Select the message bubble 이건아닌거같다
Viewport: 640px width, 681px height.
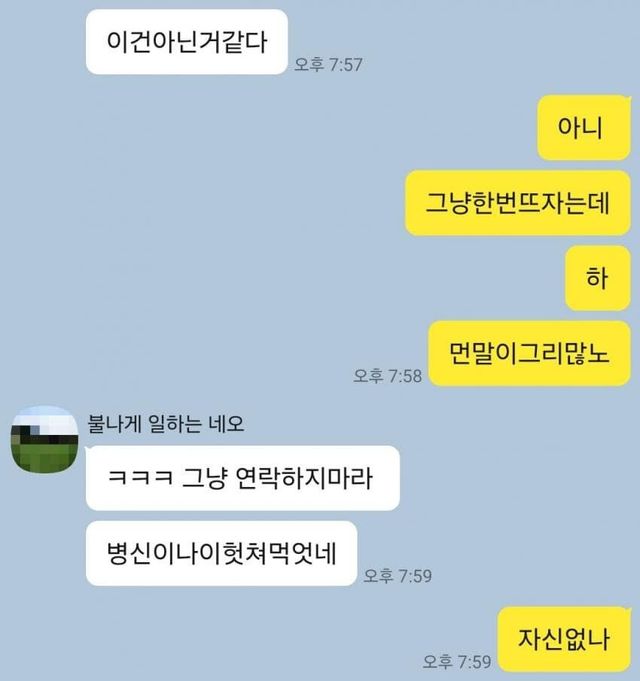click(187, 42)
